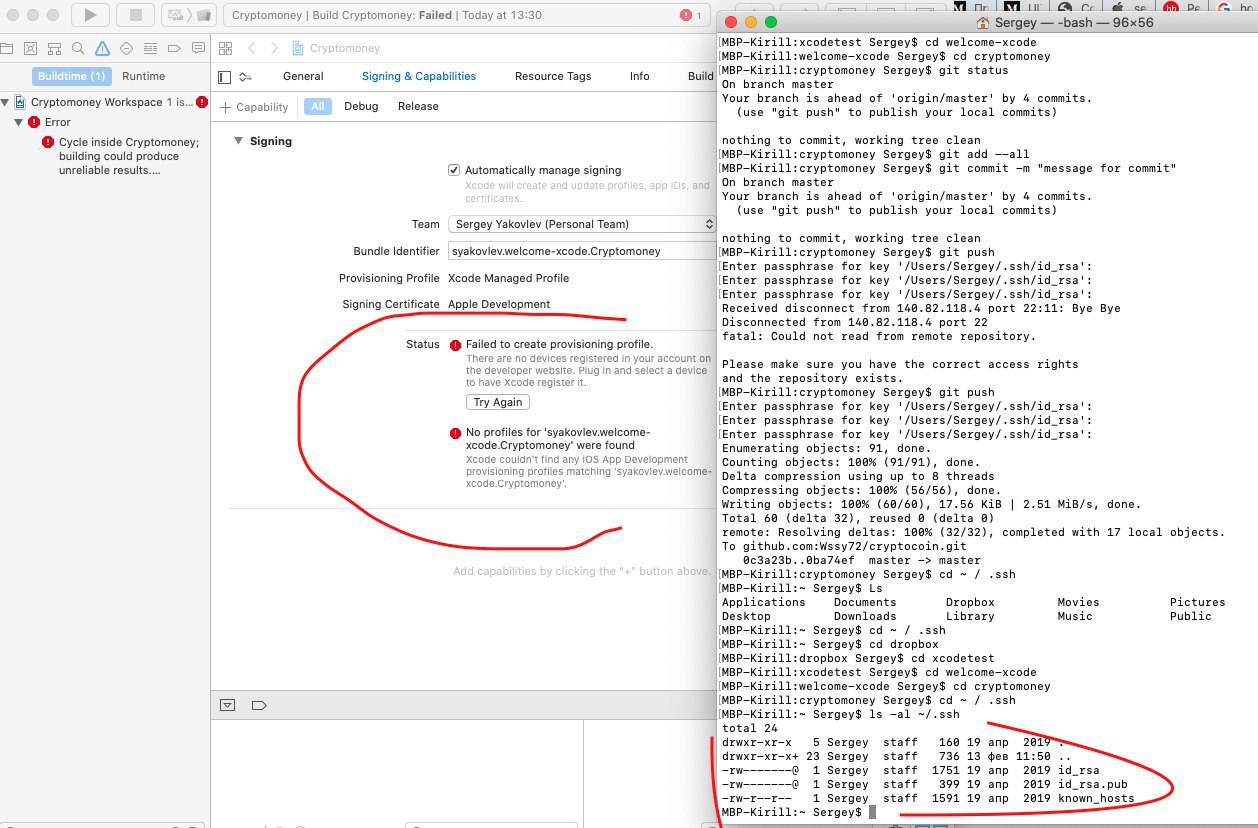Click the 'Apple Development' certificate value
This screenshot has height=828, width=1258.
coord(499,304)
